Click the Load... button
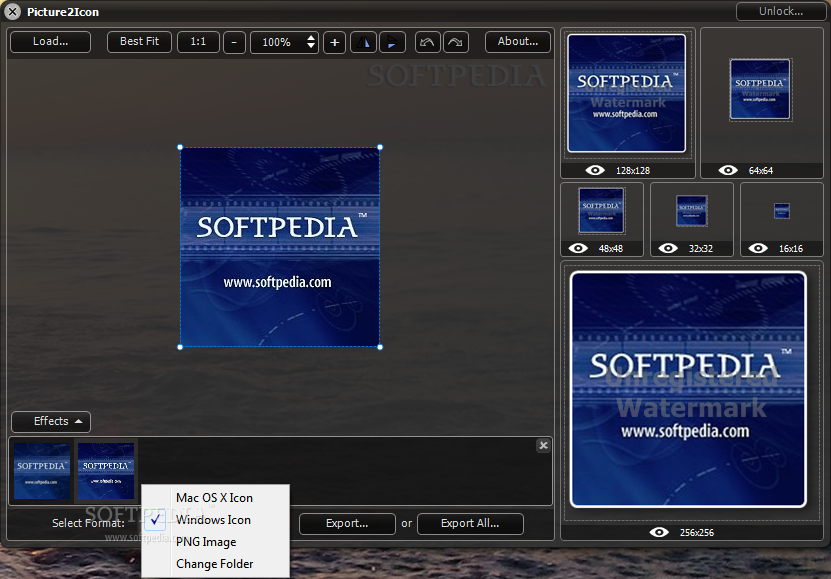This screenshot has width=831, height=579. (50, 42)
